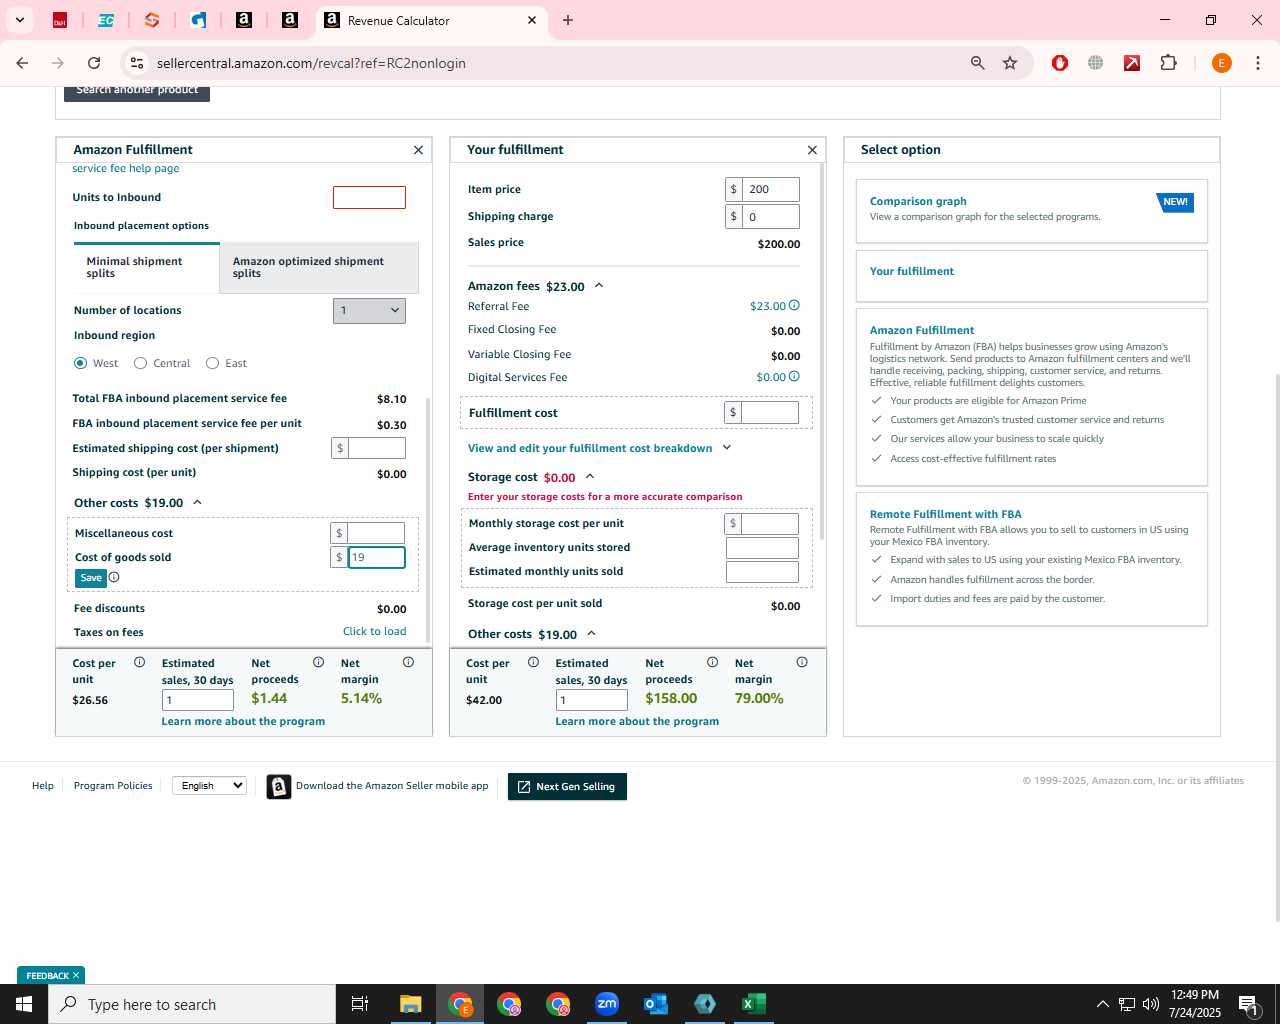The image size is (1280, 1024).
Task: Edit Amazon Fulfillment estimated sales field
Action: pyautogui.click(x=198, y=700)
